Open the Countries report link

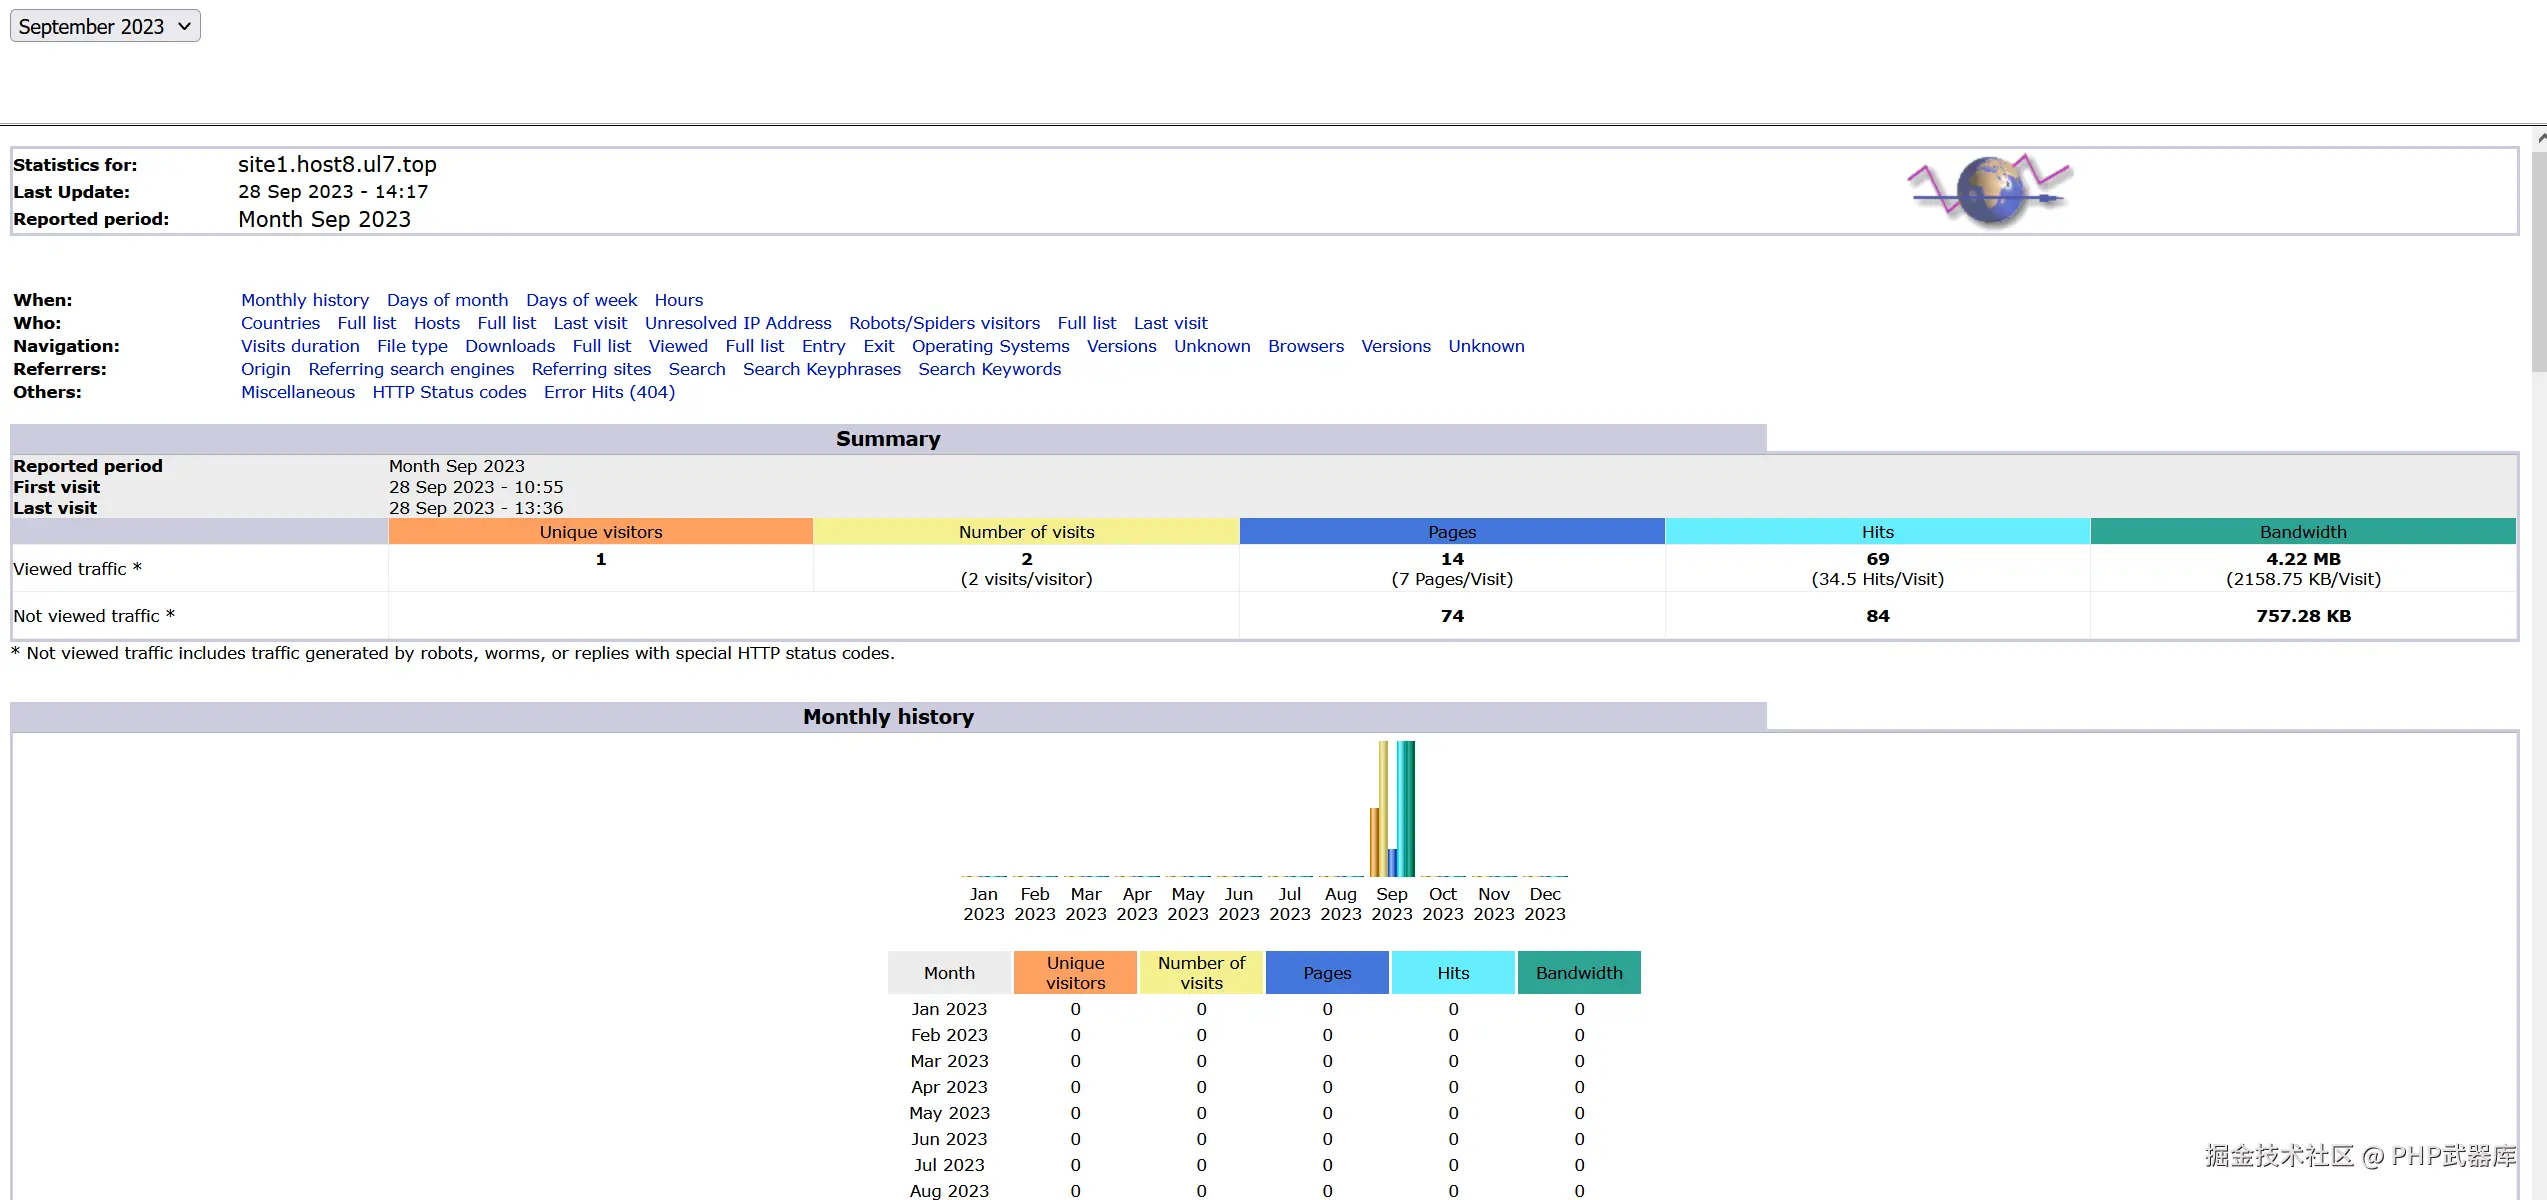[x=280, y=323]
